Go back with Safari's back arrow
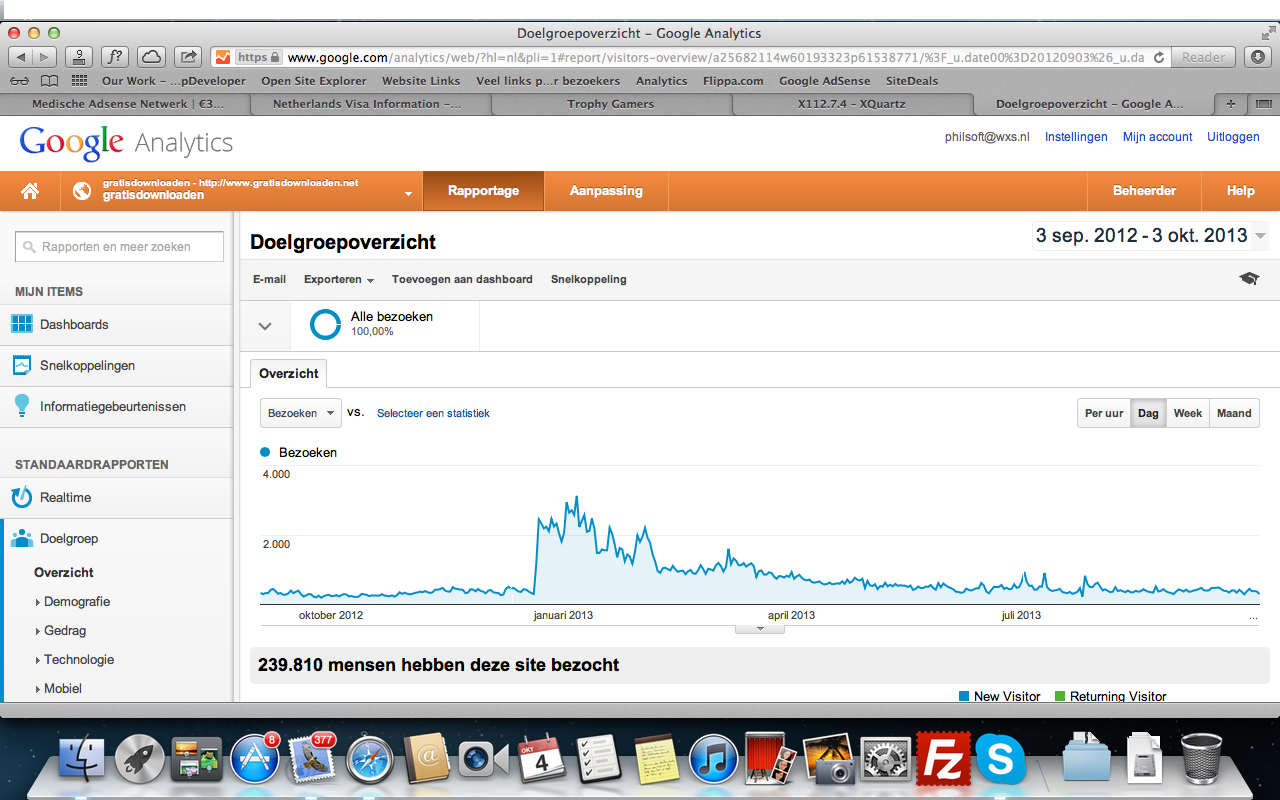Screen dimensions: 1280x800 coord(21,57)
